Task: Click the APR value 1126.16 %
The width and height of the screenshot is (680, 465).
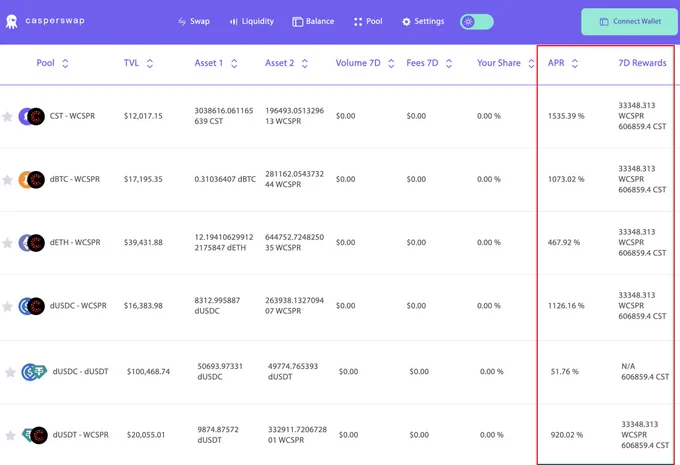Action: (566, 305)
